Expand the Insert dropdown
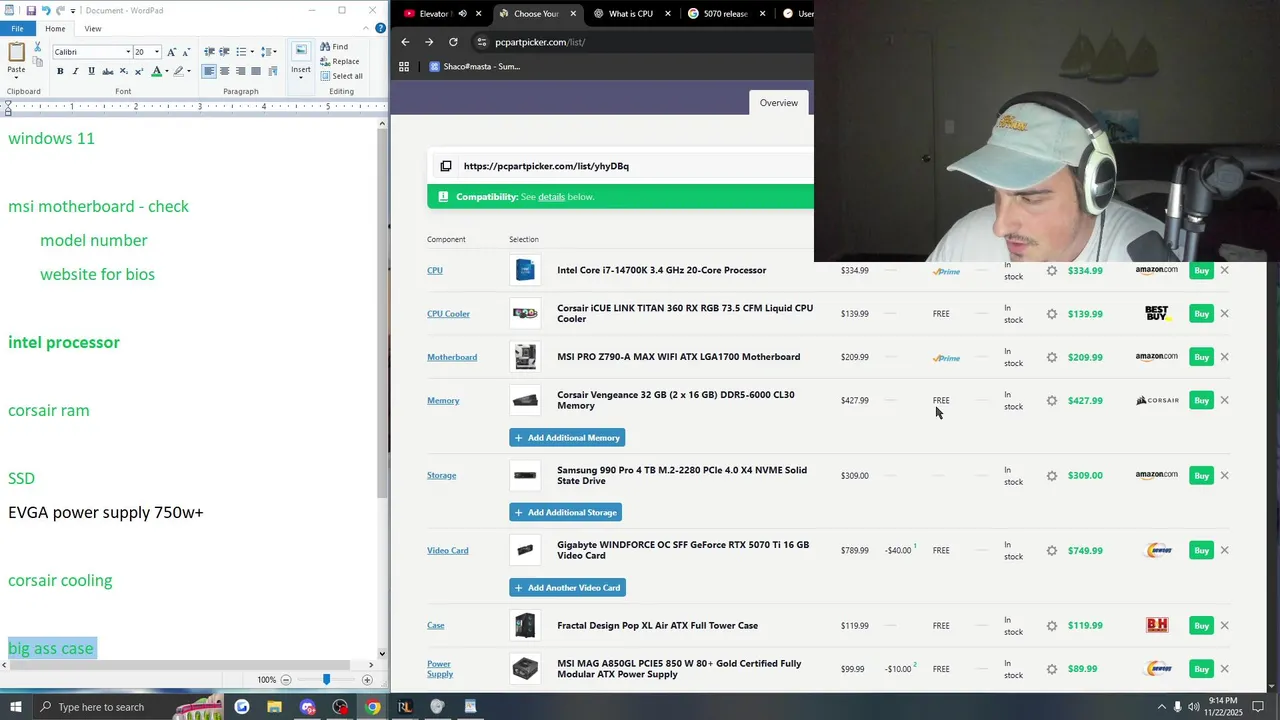The image size is (1280, 720). coord(301,79)
